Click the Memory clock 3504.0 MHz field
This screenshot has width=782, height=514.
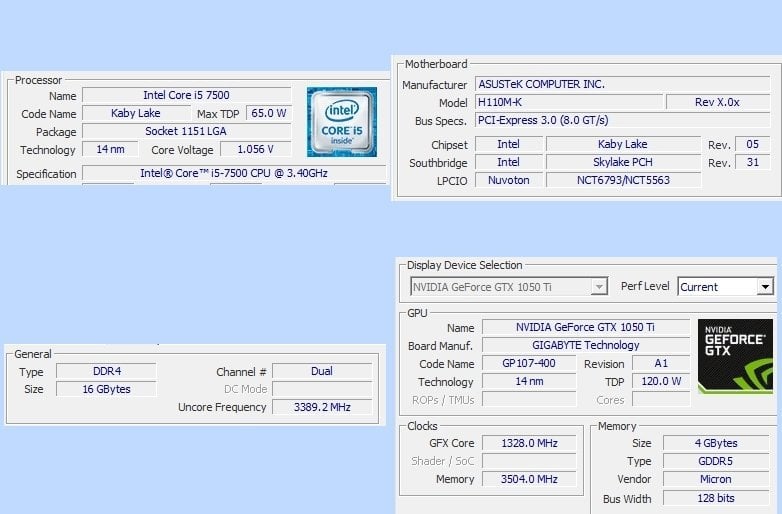pos(529,479)
